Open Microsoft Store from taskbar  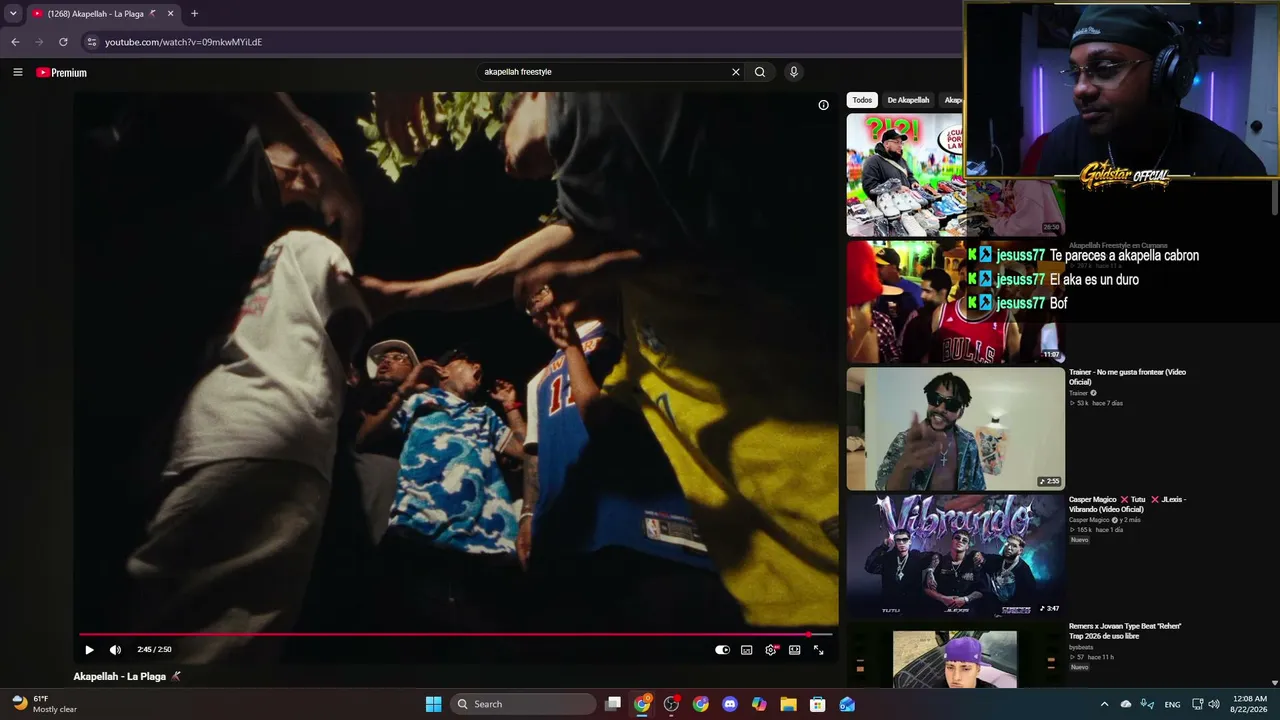[817, 704]
